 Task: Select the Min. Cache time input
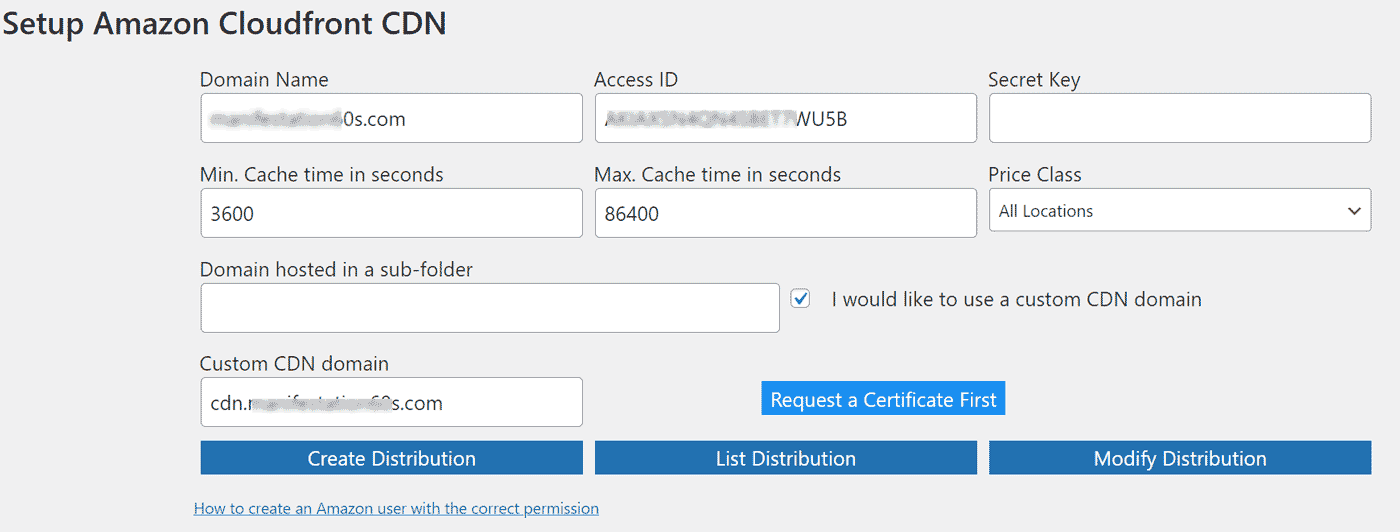(x=391, y=214)
